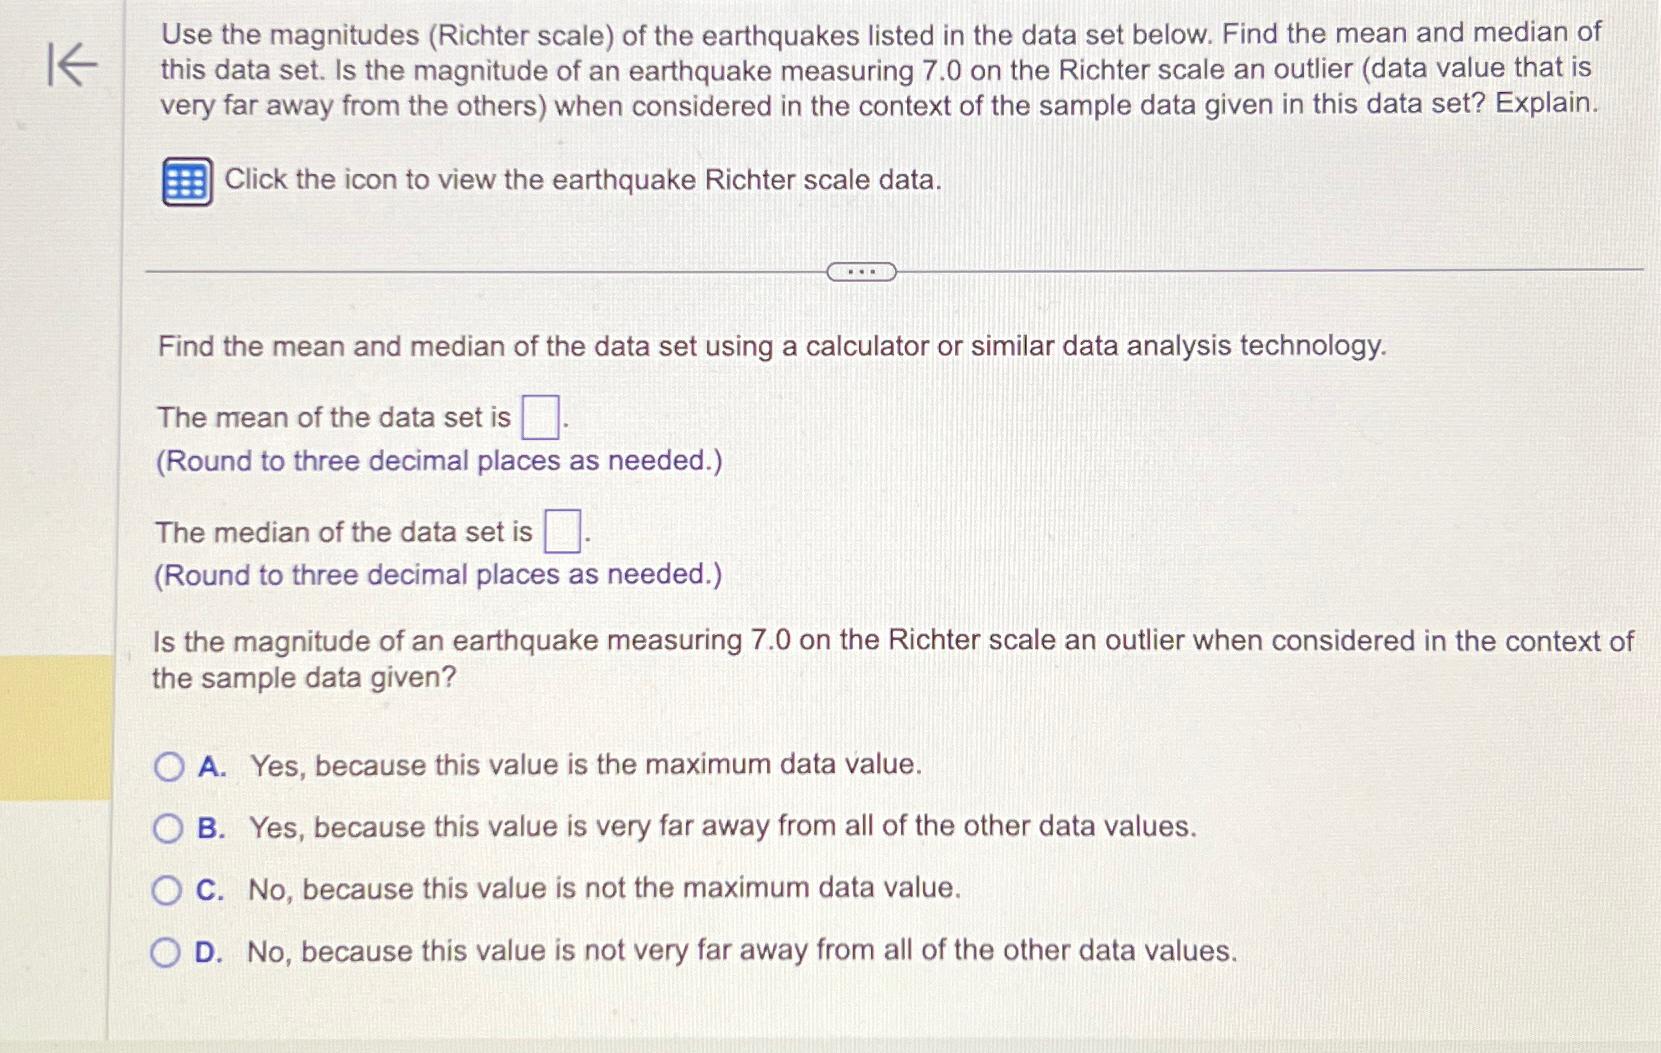Viewport: 1661px width, 1053px height.
Task: Collapse the question section using the dots control
Action: tap(863, 270)
